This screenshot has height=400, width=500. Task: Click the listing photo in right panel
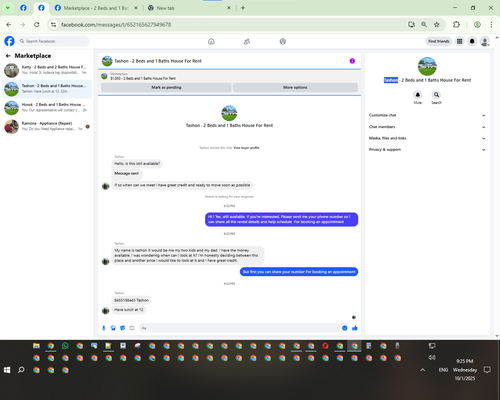pyautogui.click(x=427, y=66)
